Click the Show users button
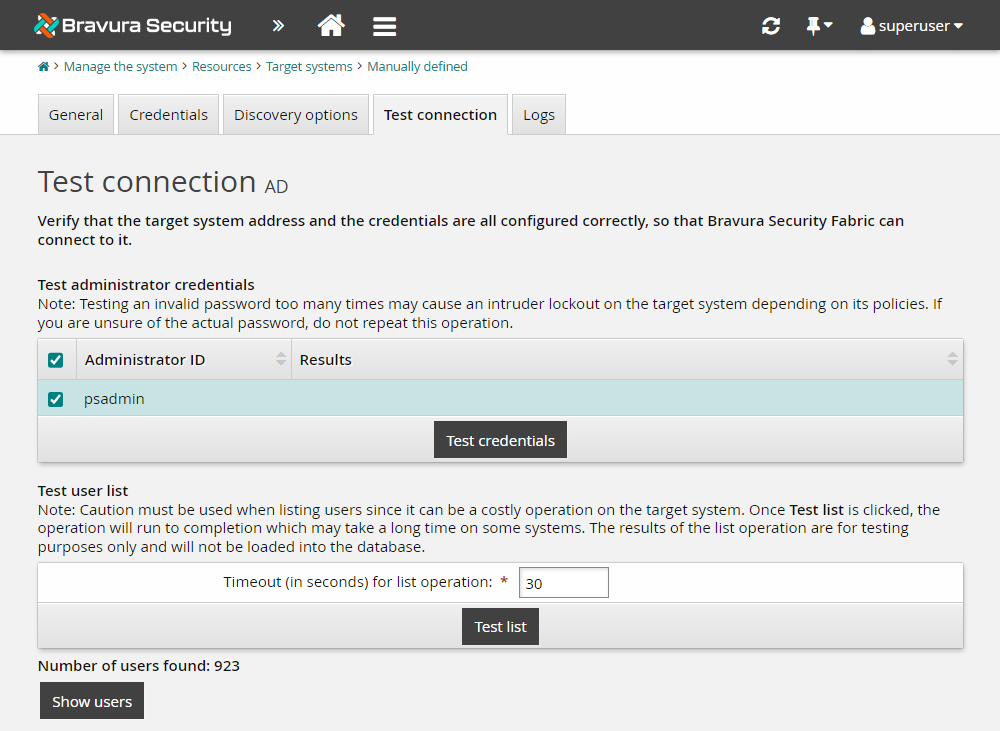This screenshot has height=731, width=1000. tap(91, 700)
